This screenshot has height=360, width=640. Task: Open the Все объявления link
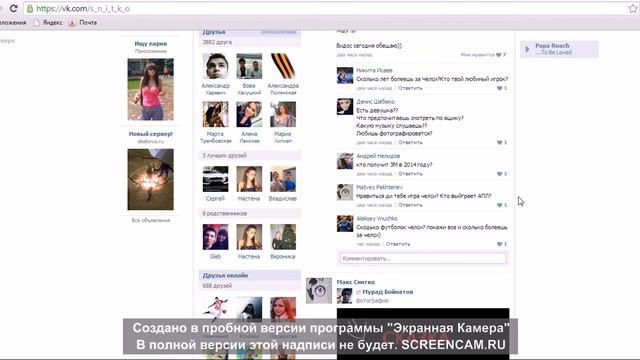point(151,220)
